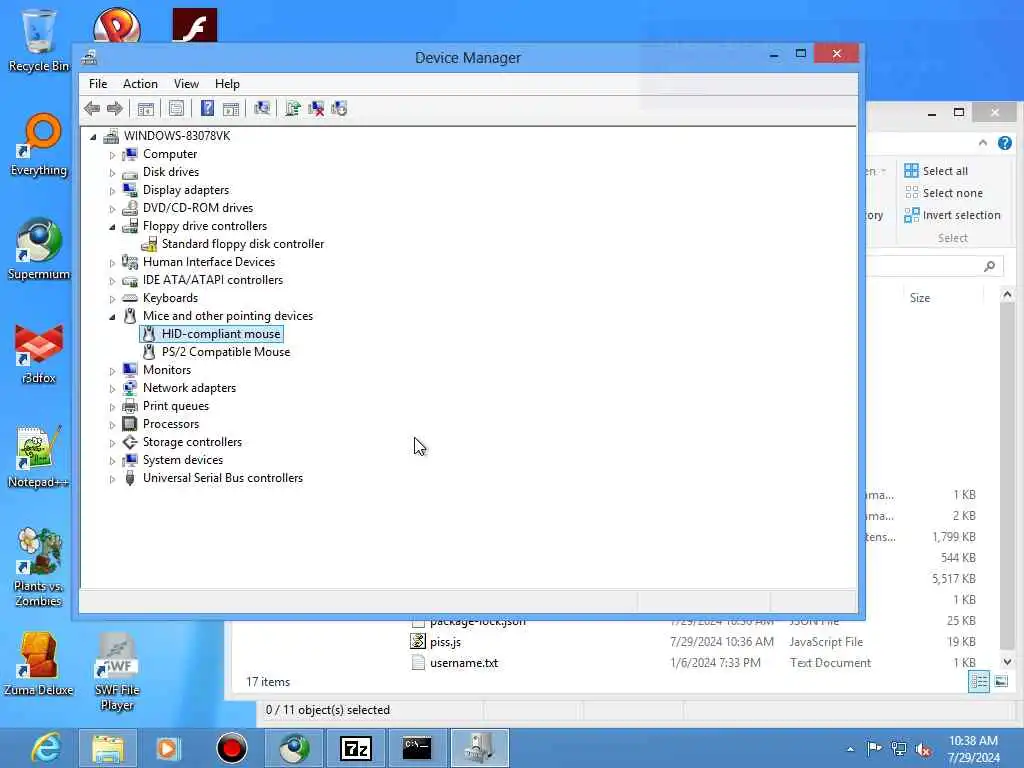Expand the Network adapters category
The height and width of the screenshot is (768, 1024).
point(112,389)
